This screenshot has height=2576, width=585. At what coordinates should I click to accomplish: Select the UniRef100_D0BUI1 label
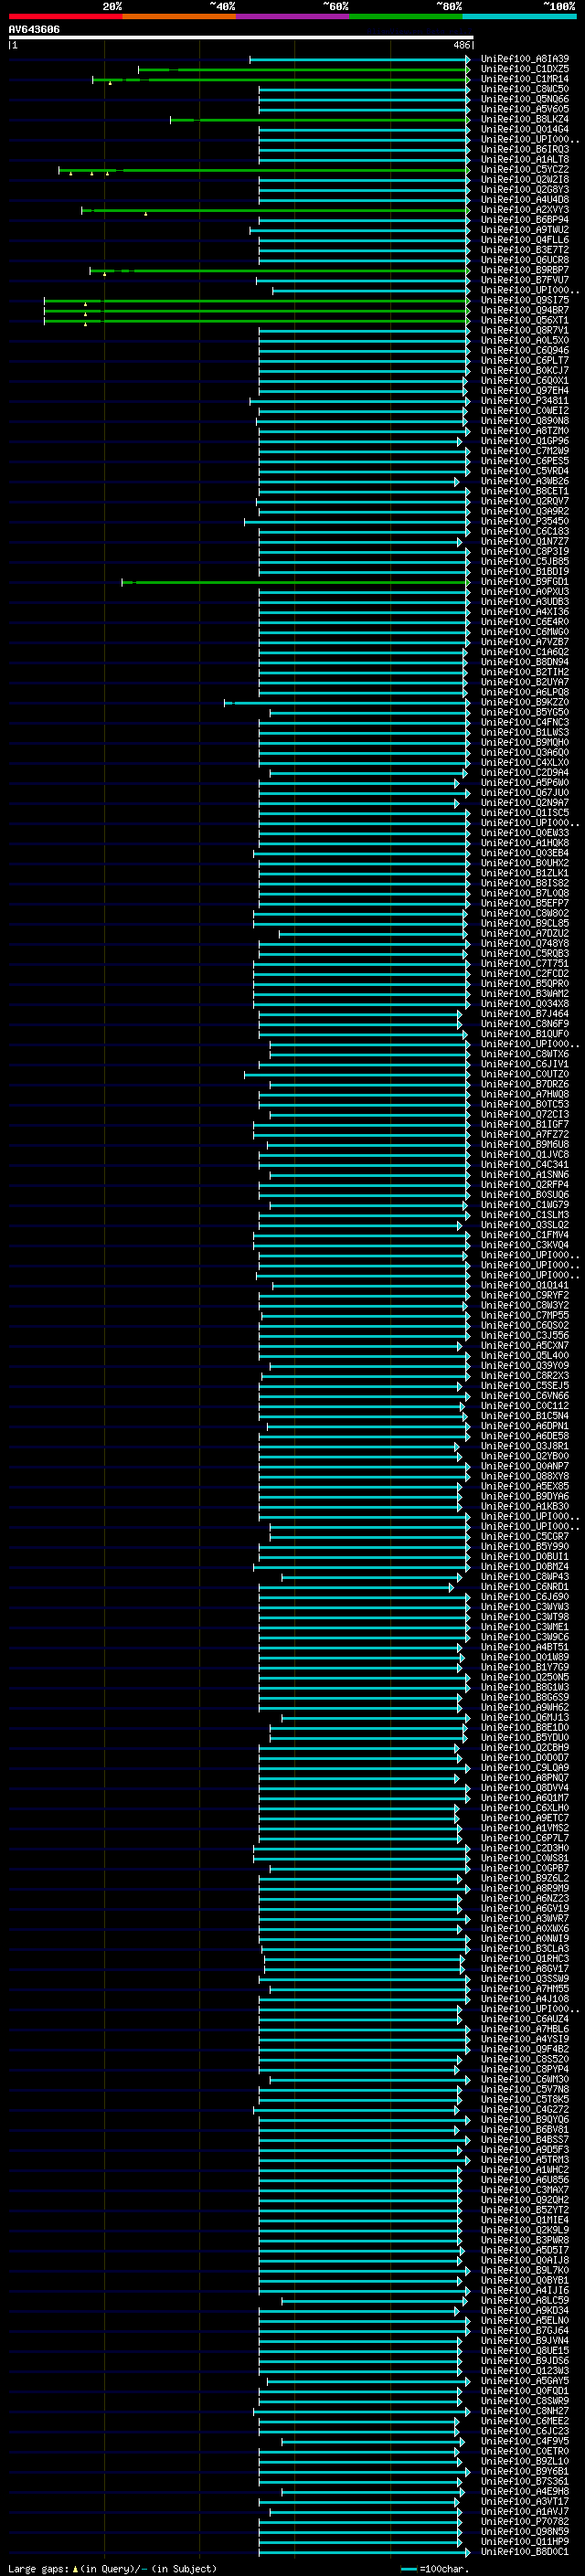[524, 1556]
